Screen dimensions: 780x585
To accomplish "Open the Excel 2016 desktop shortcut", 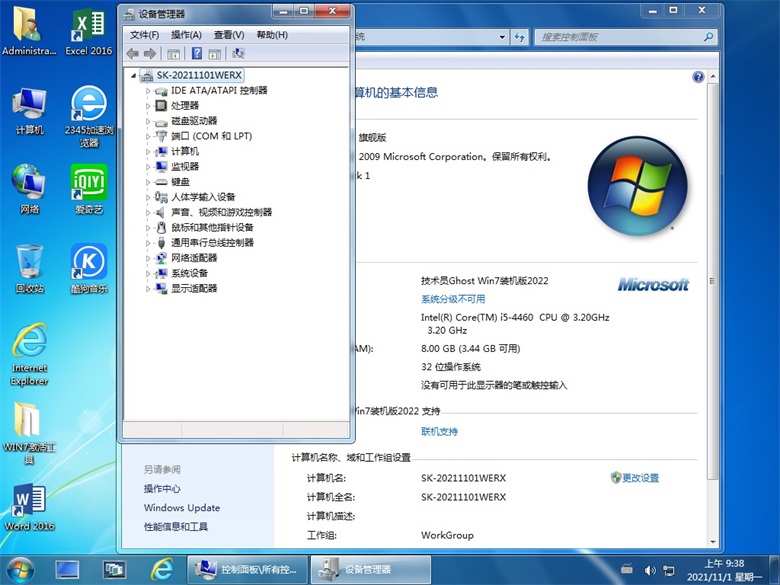I will (88, 30).
